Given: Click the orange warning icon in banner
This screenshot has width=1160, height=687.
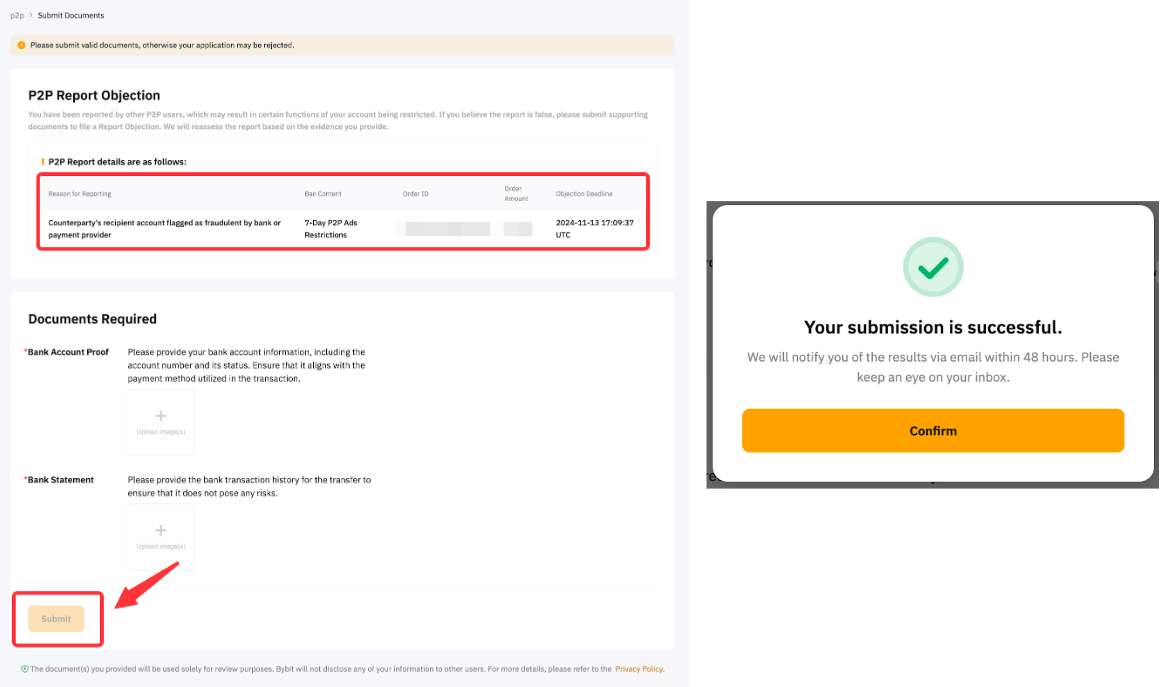Looking at the screenshot, I should pyautogui.click(x=22, y=45).
